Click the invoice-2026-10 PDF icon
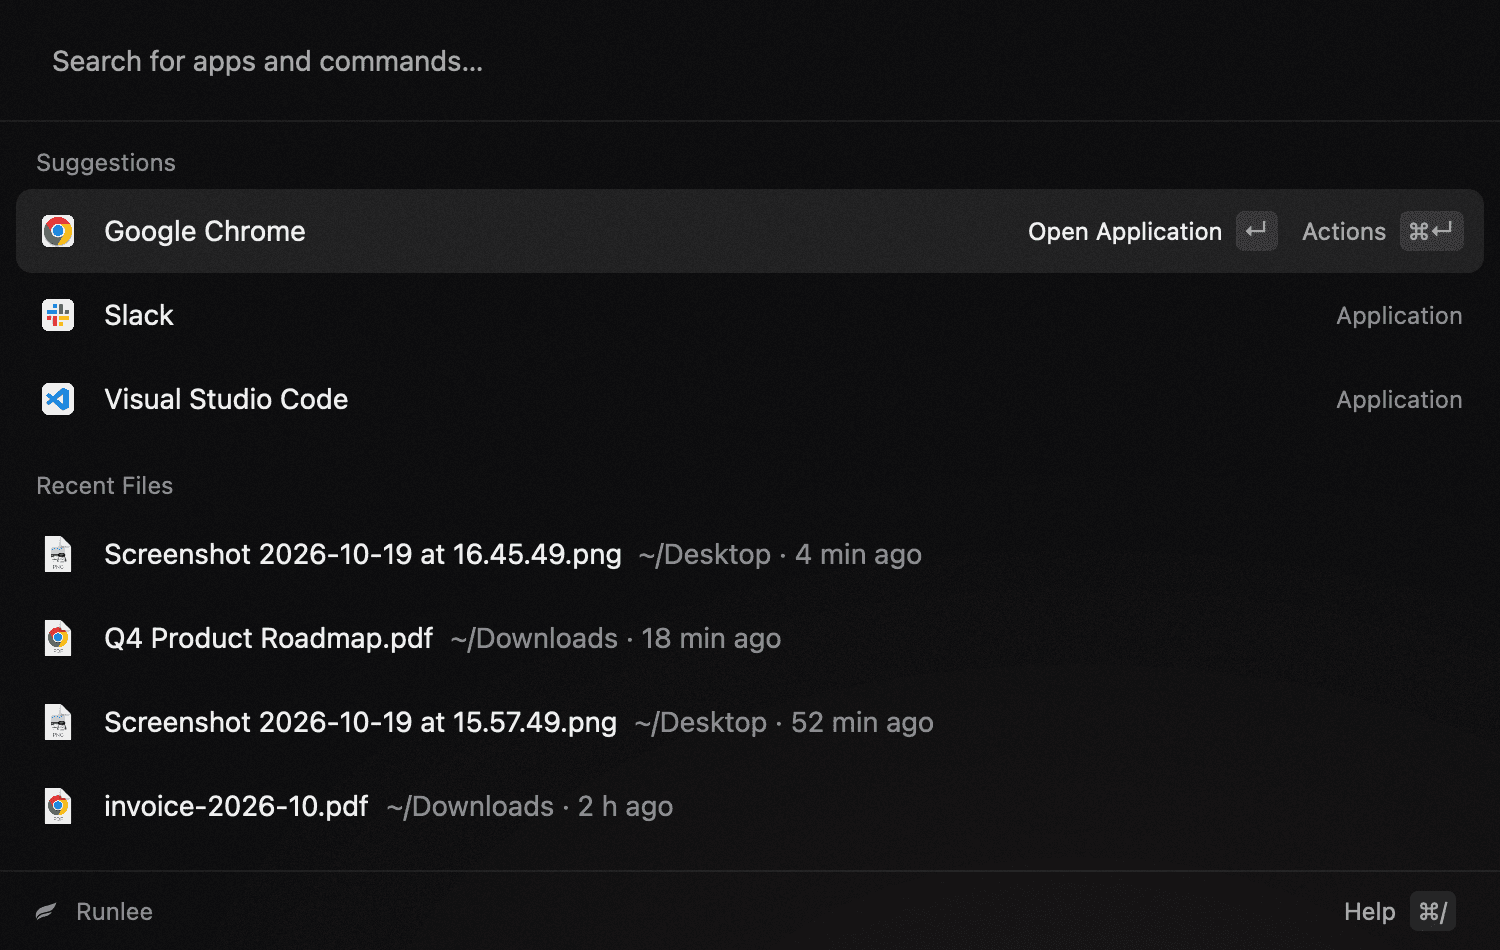The width and height of the screenshot is (1500, 950). [58, 806]
